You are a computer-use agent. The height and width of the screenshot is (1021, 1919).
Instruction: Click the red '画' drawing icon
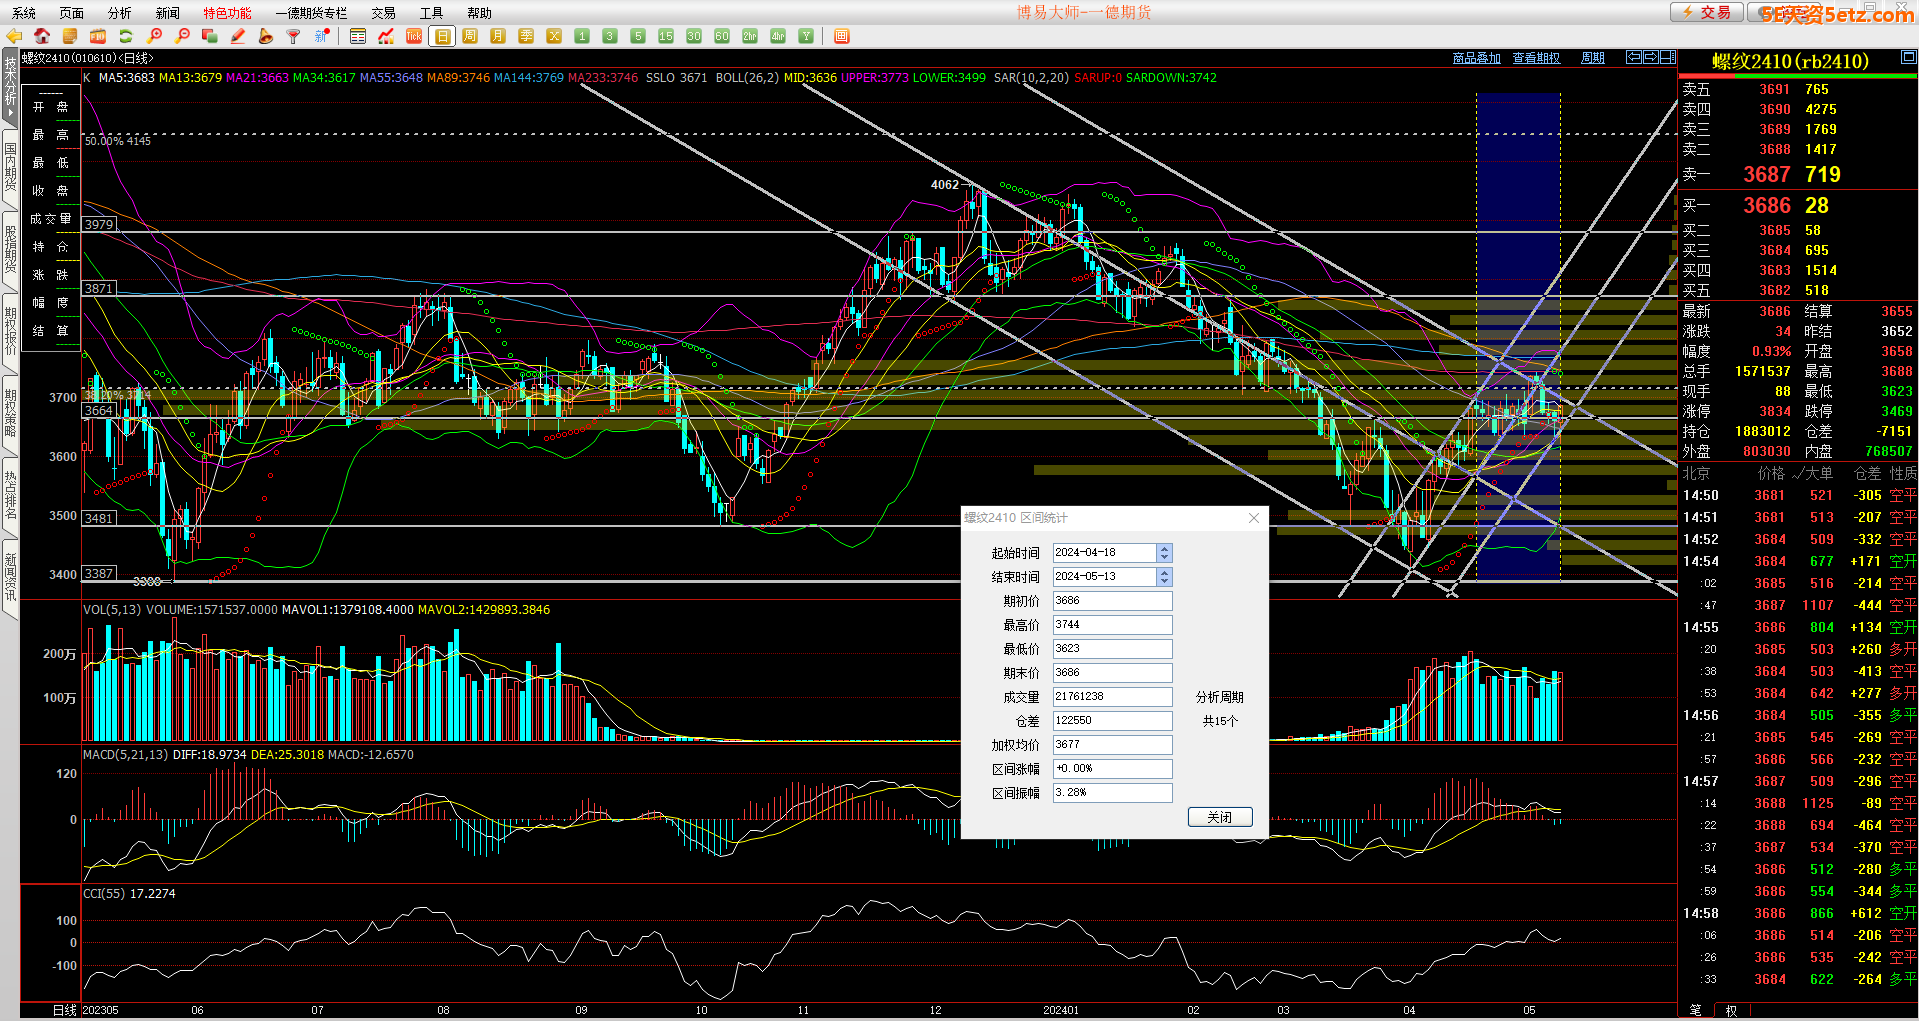pos(842,36)
